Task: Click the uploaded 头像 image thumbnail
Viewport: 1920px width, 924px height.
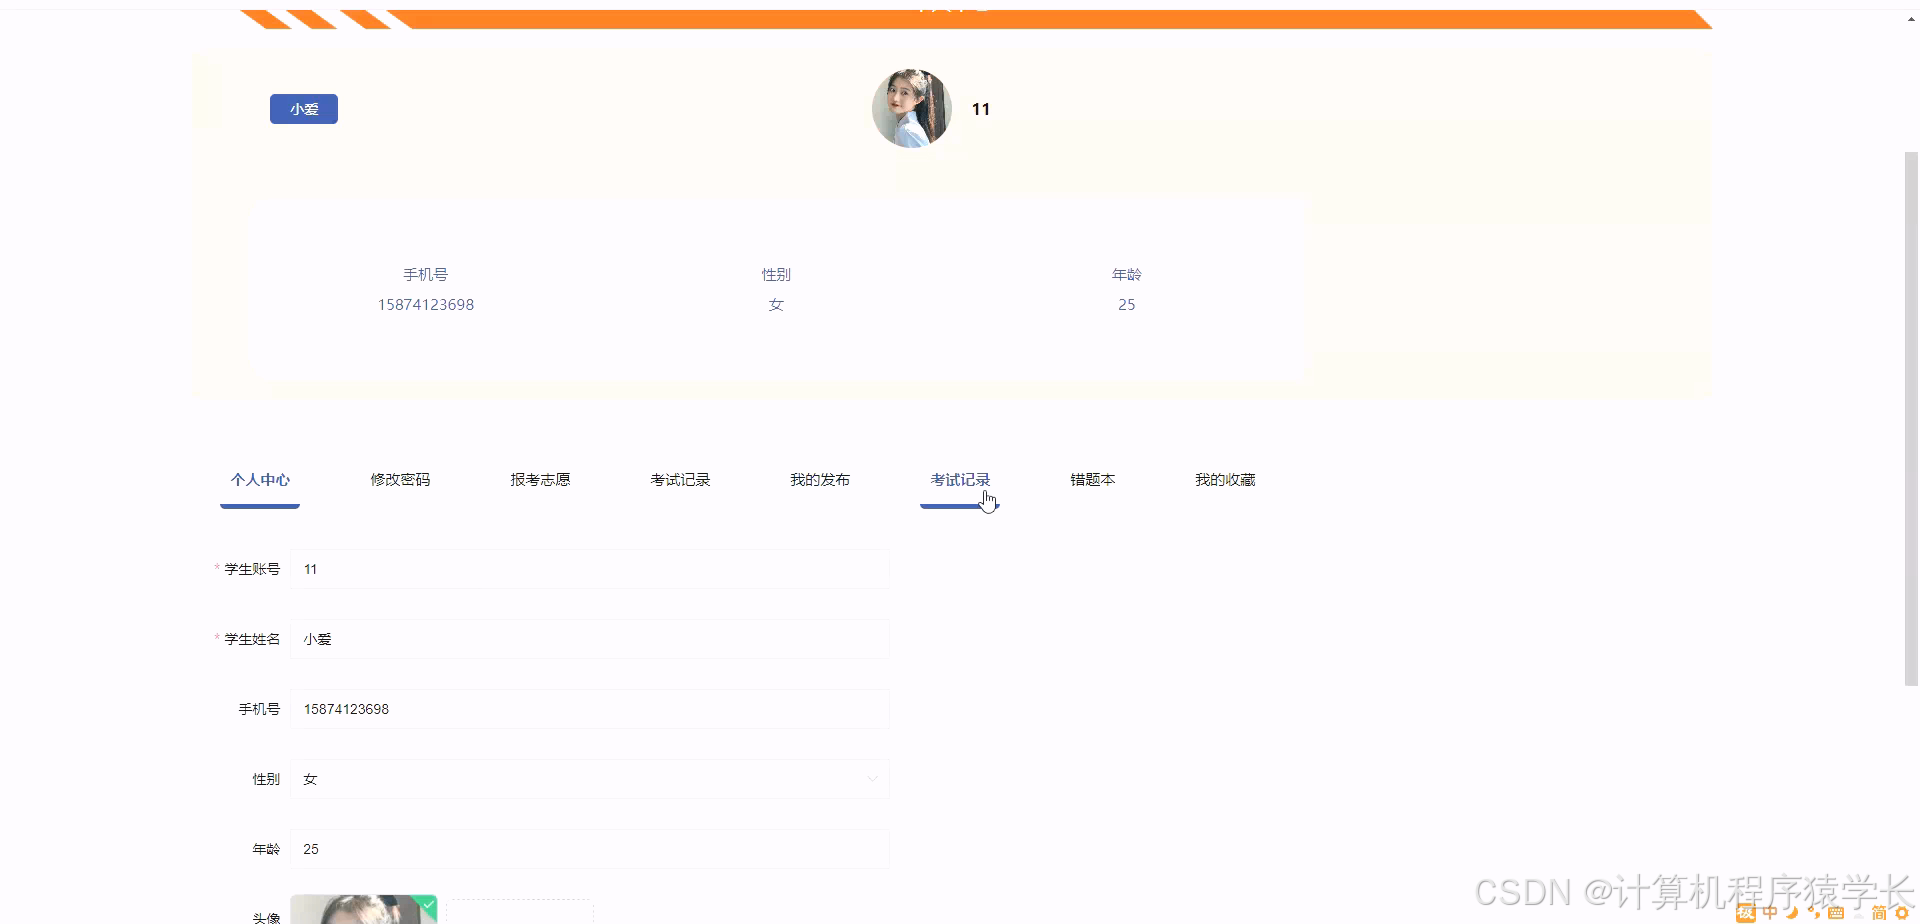Action: point(364,909)
